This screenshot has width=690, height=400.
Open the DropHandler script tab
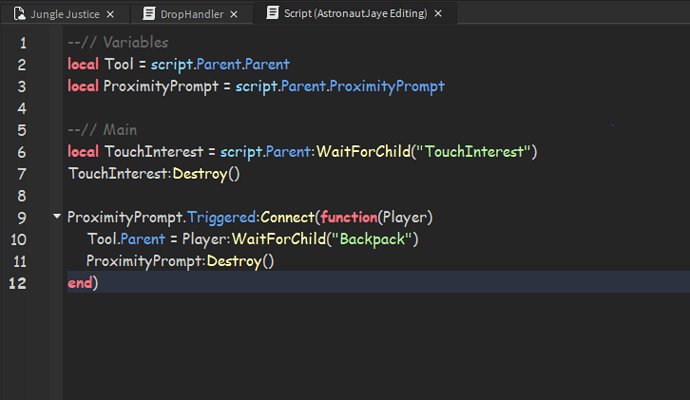click(x=192, y=14)
